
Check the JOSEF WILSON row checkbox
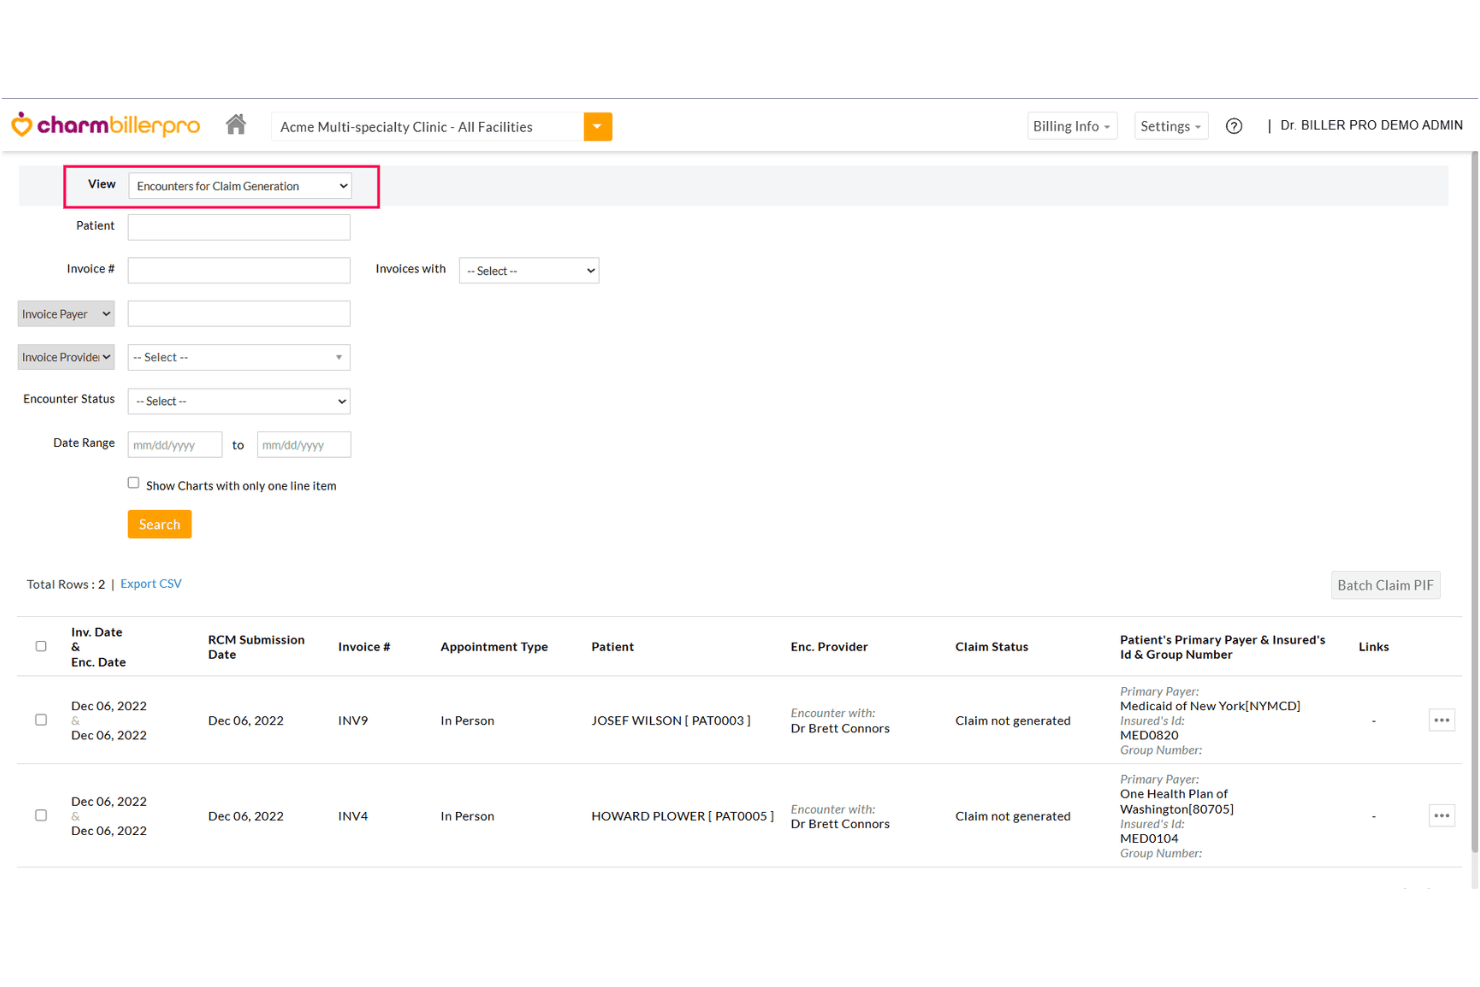pyautogui.click(x=41, y=720)
